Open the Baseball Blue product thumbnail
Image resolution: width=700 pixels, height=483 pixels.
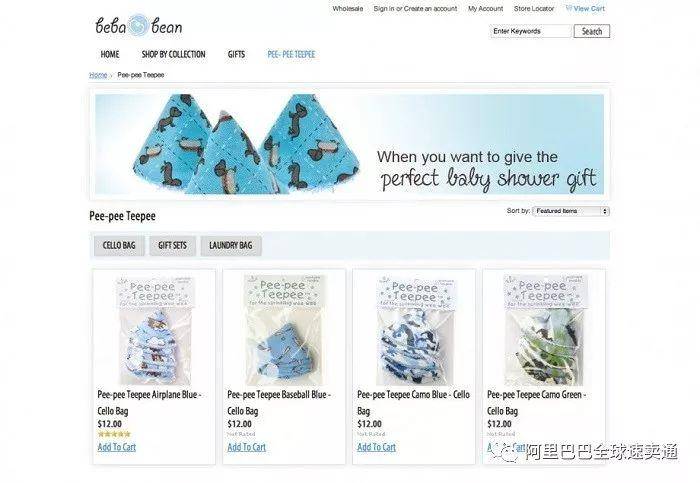pos(284,330)
